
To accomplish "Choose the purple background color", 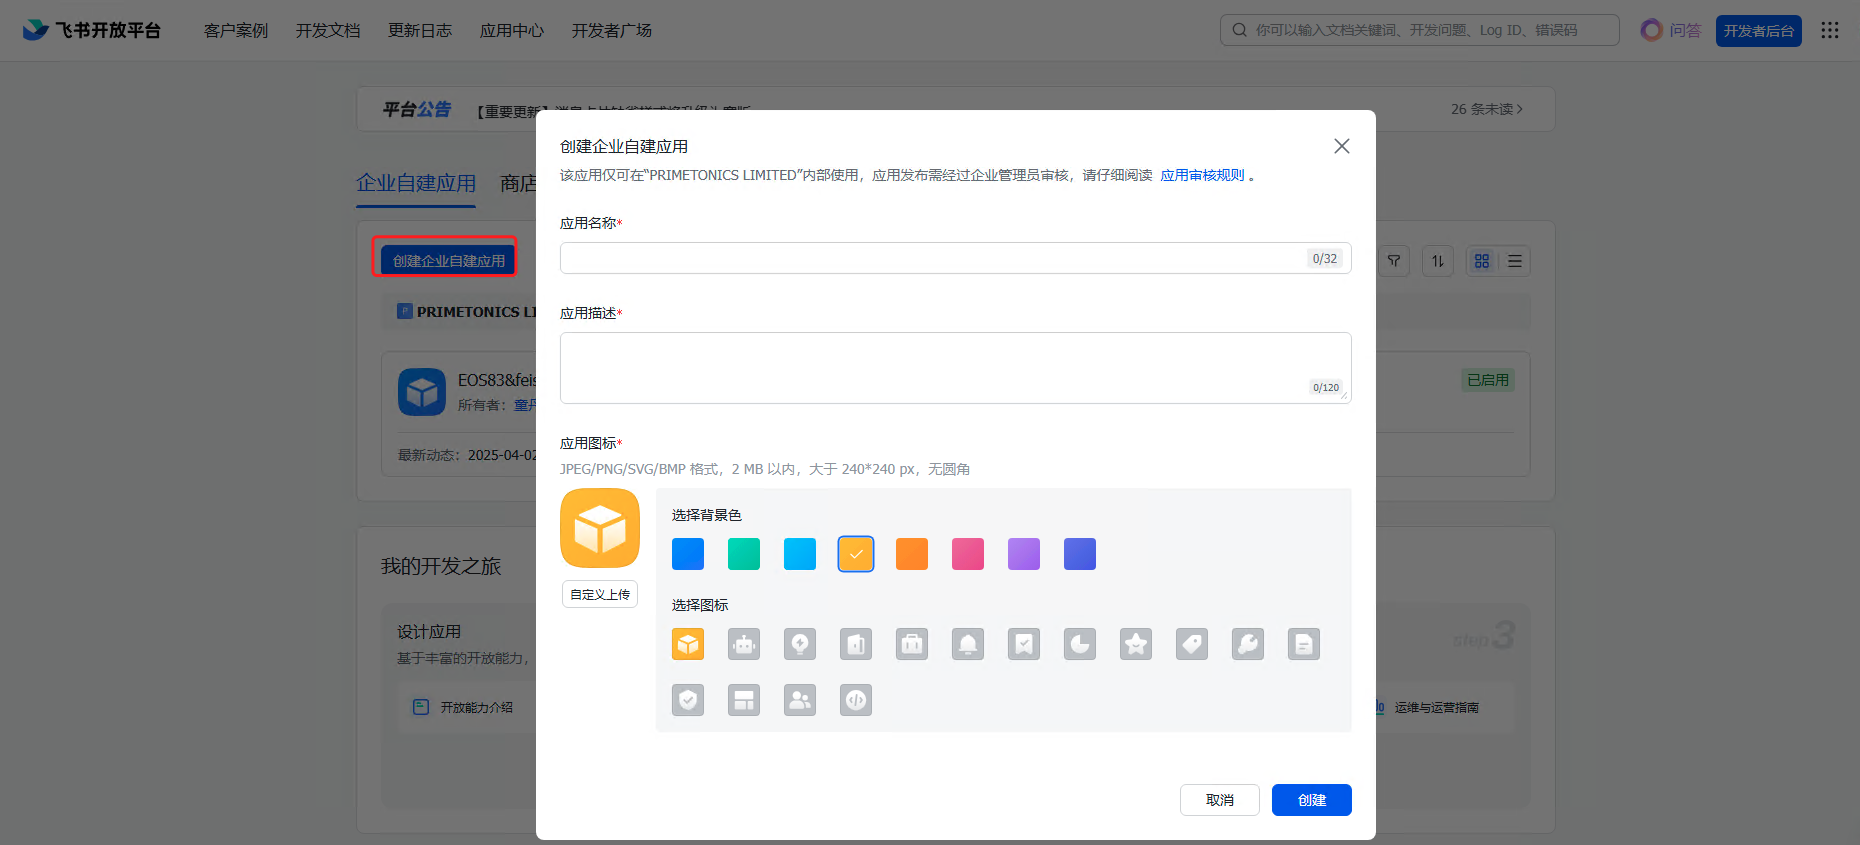I will pyautogui.click(x=1024, y=554).
